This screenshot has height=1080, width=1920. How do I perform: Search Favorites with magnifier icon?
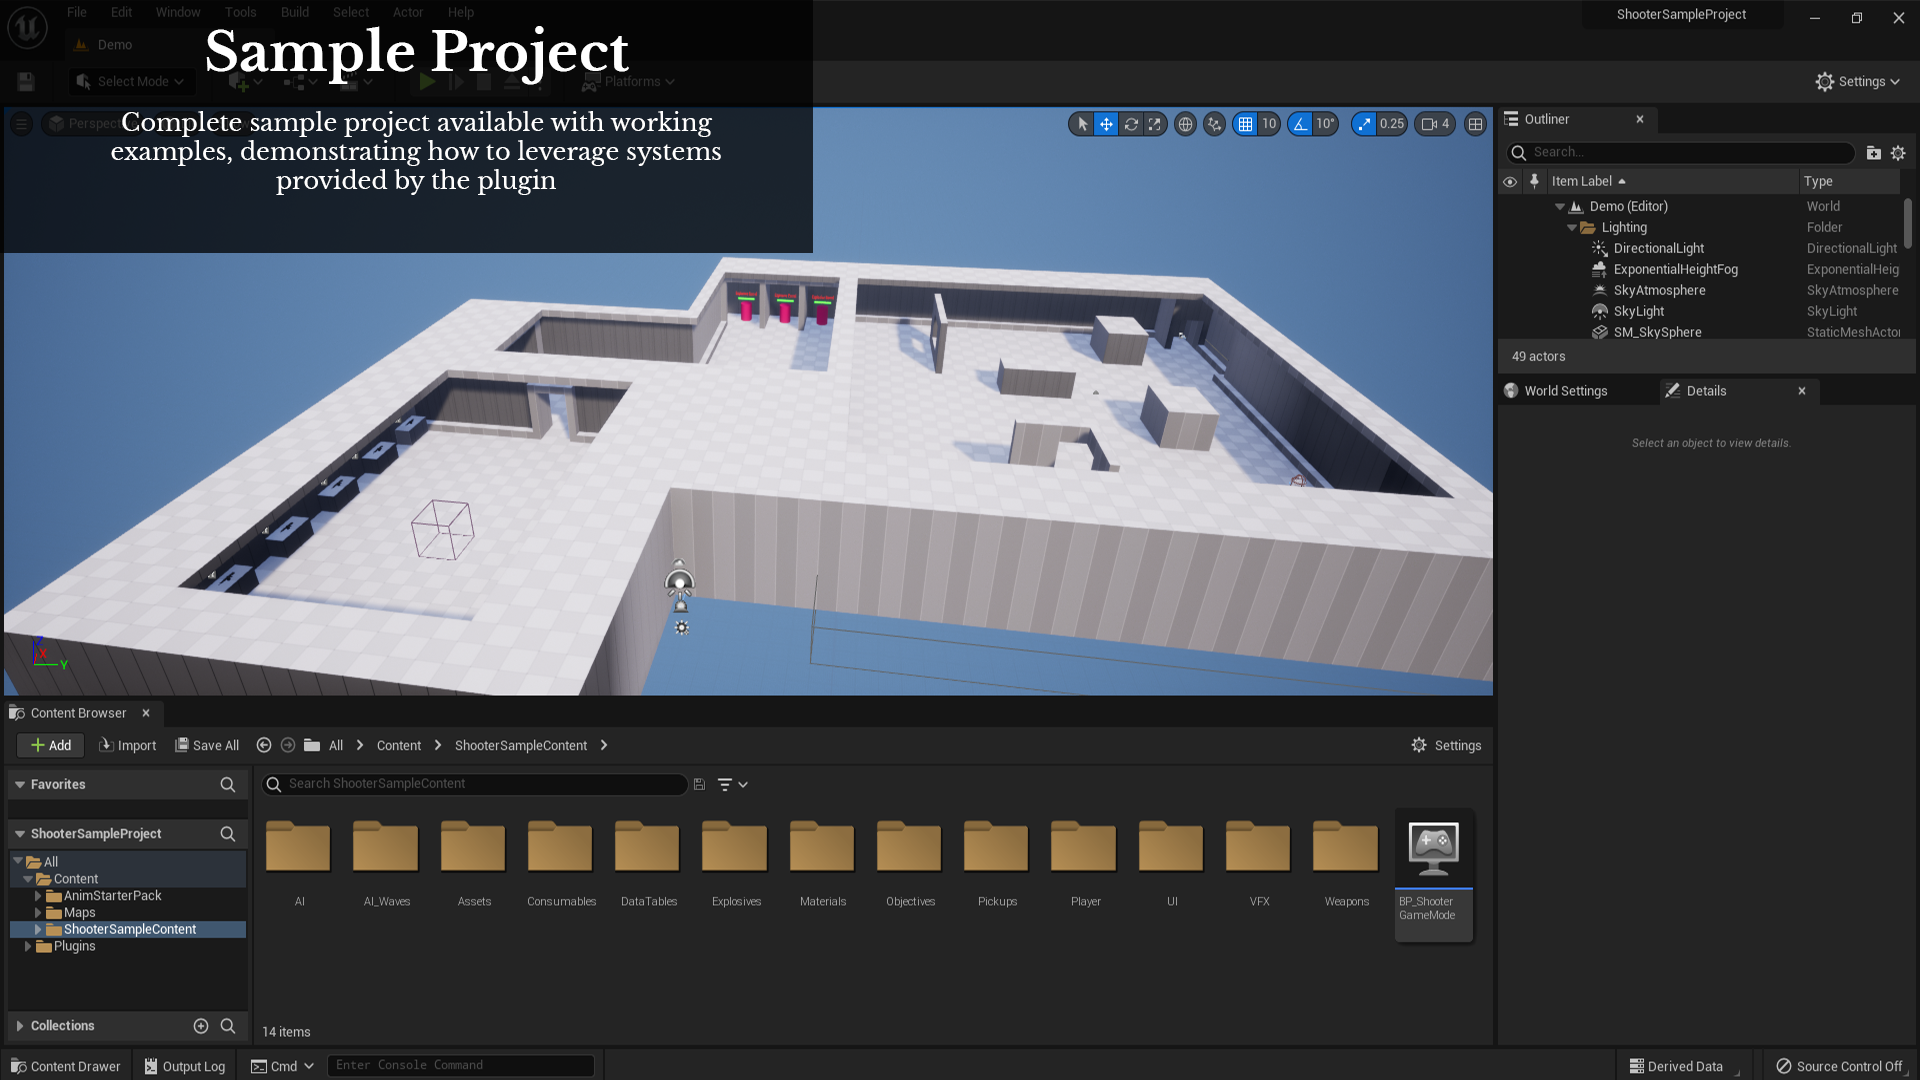(228, 785)
